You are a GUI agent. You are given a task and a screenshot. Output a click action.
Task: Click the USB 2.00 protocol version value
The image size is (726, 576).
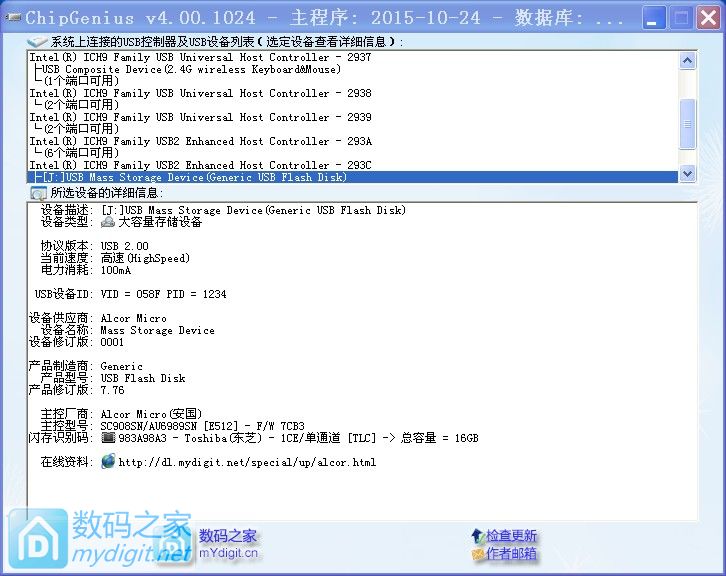(125, 246)
